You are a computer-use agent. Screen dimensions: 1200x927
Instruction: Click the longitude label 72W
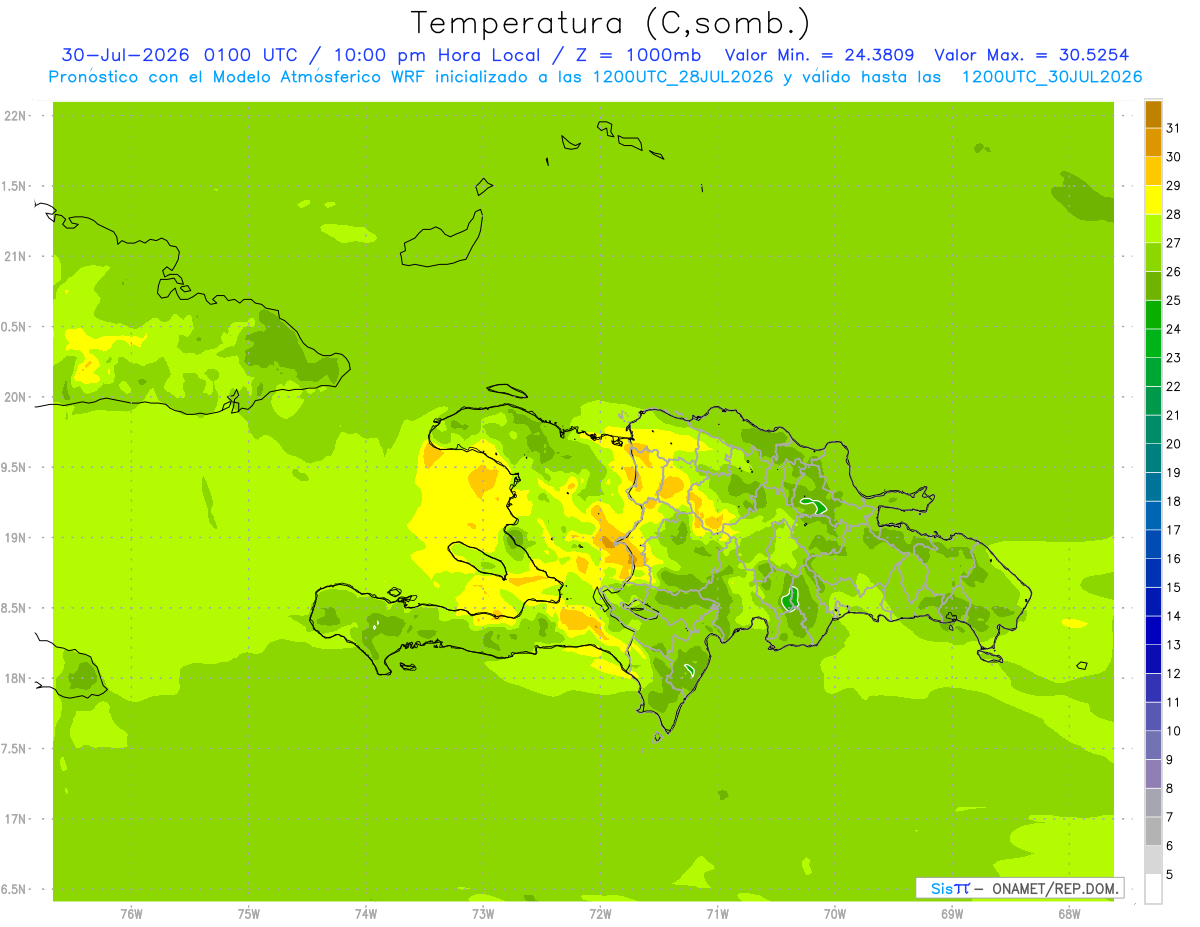click(x=600, y=914)
